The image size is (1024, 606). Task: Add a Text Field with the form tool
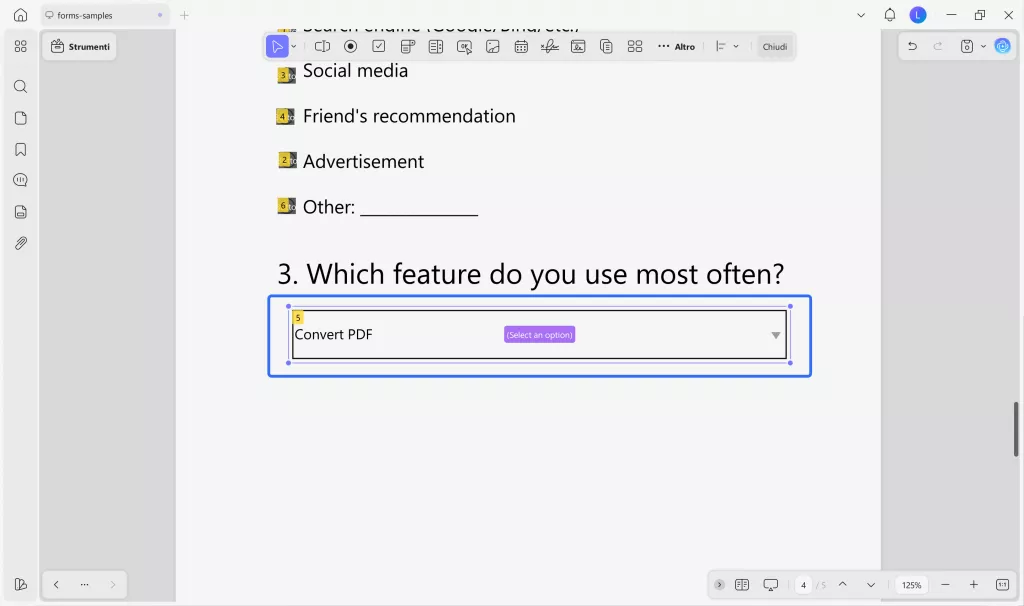click(x=321, y=46)
